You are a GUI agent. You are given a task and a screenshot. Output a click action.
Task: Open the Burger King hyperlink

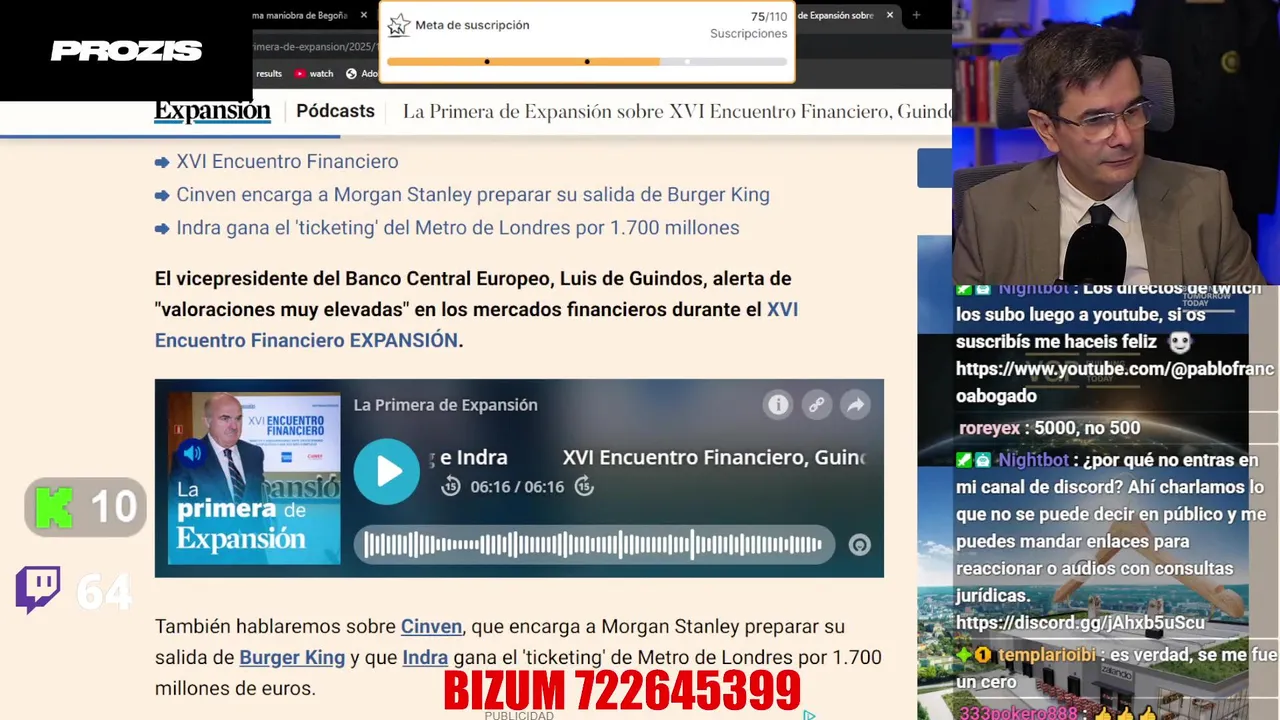point(292,658)
